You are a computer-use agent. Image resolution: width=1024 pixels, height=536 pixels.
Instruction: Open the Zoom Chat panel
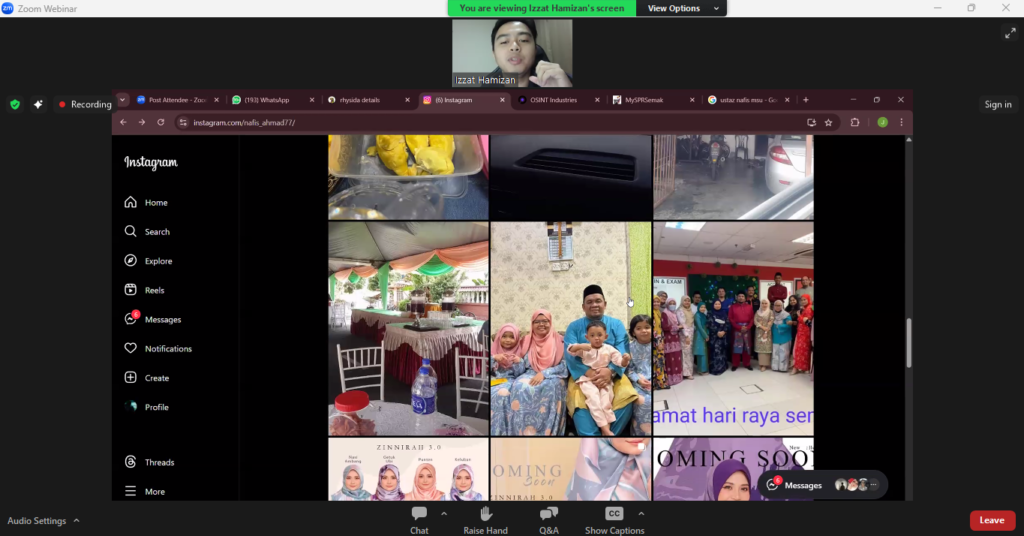419,520
